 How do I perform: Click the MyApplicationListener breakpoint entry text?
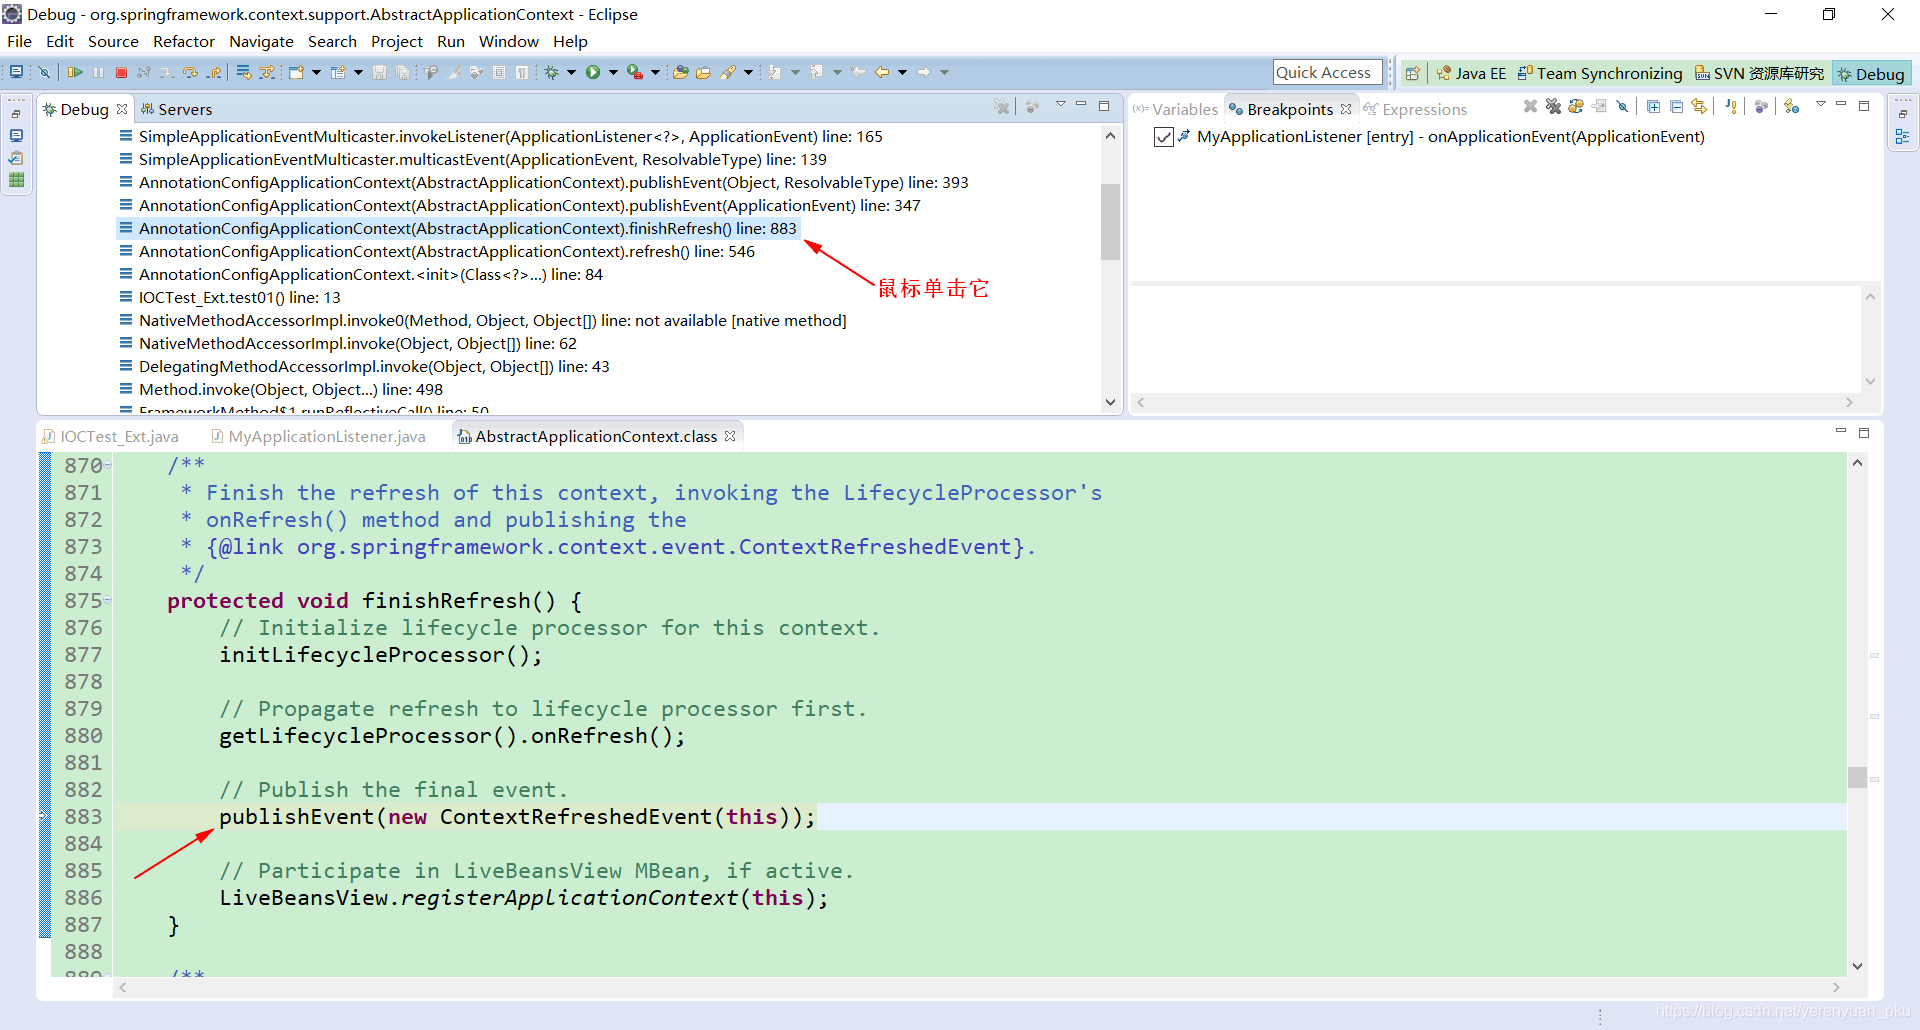click(x=1450, y=136)
